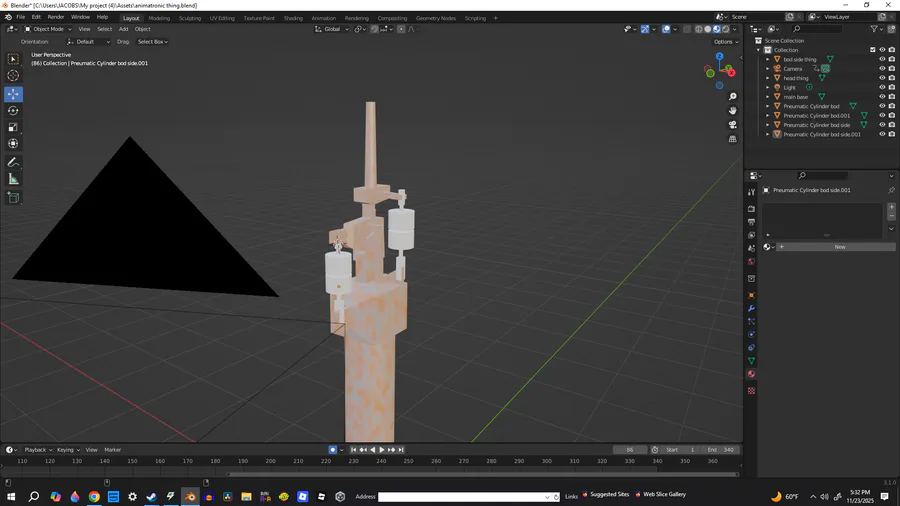The width and height of the screenshot is (900, 506).
Task: Open the Select Box drag dropdown
Action: pos(152,42)
